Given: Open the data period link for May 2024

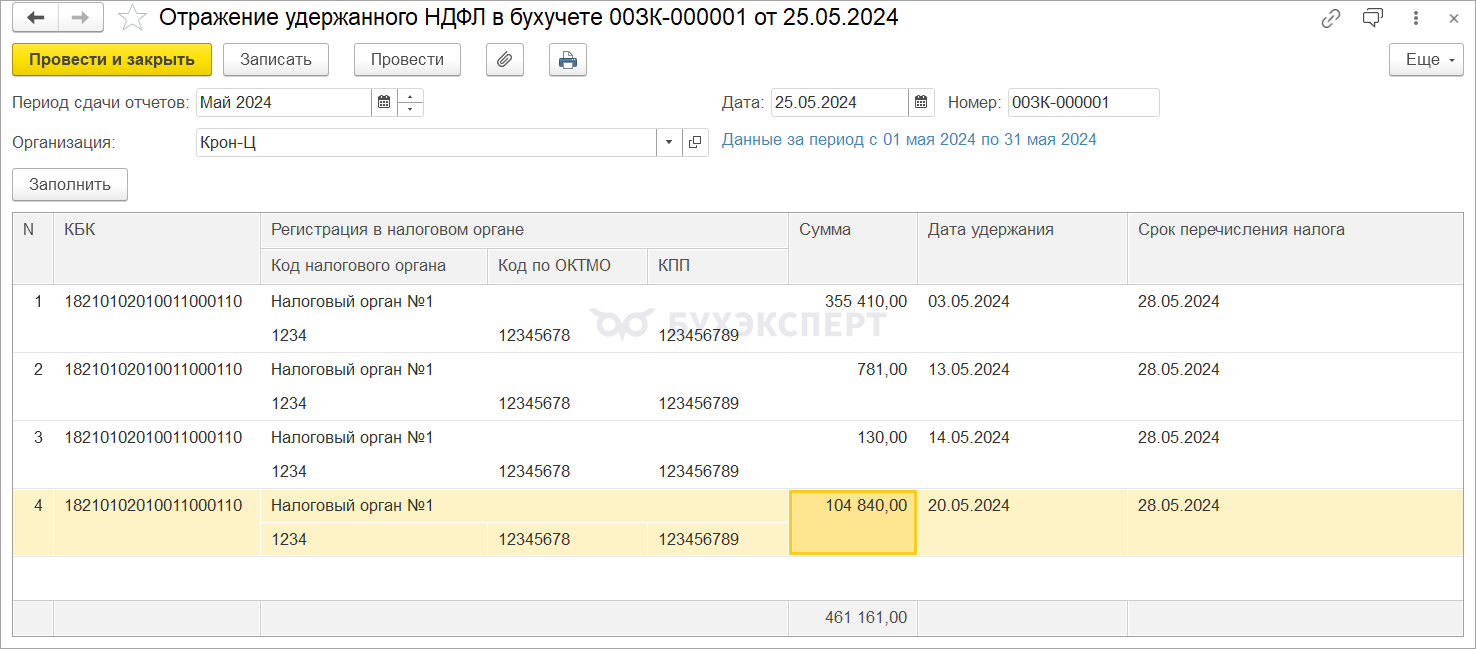Looking at the screenshot, I should 909,140.
